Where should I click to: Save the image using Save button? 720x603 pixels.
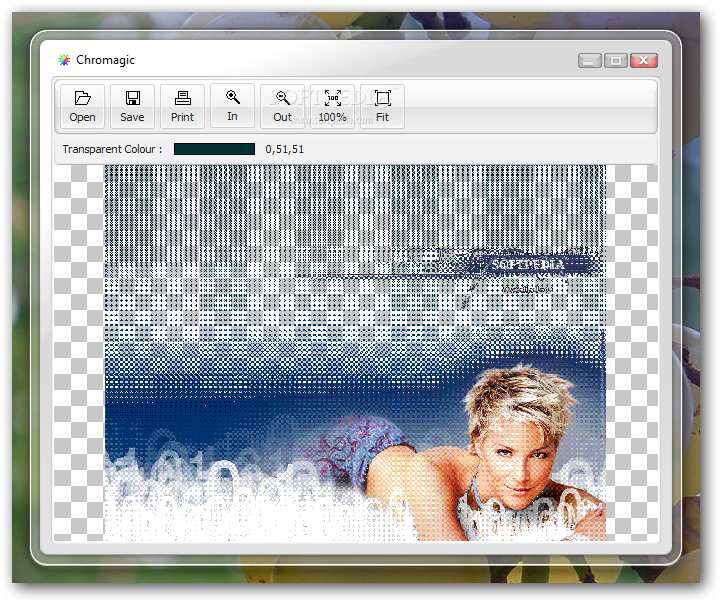133,106
